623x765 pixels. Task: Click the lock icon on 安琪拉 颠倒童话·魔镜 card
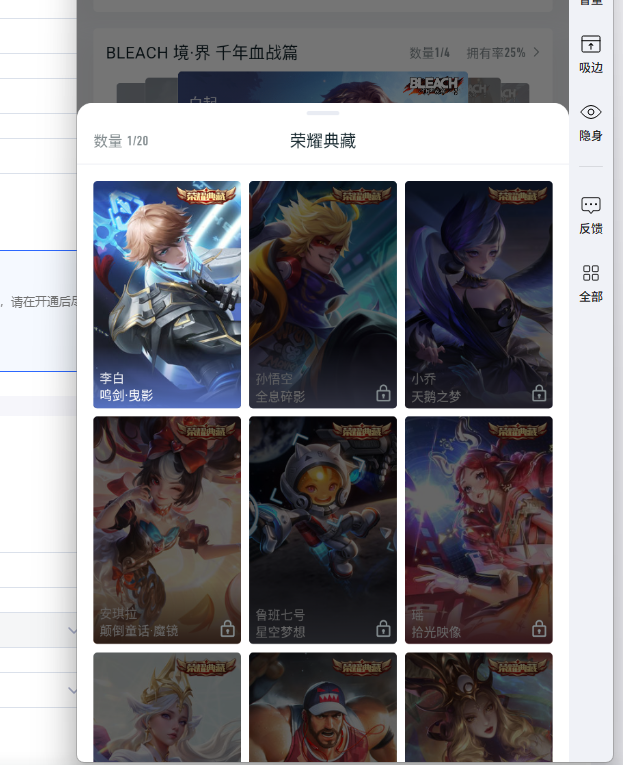pyautogui.click(x=227, y=628)
